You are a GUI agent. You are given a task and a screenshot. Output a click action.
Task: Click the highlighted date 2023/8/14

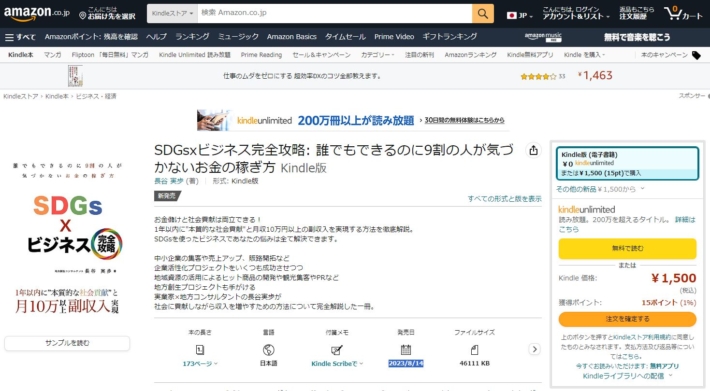tap(406, 363)
